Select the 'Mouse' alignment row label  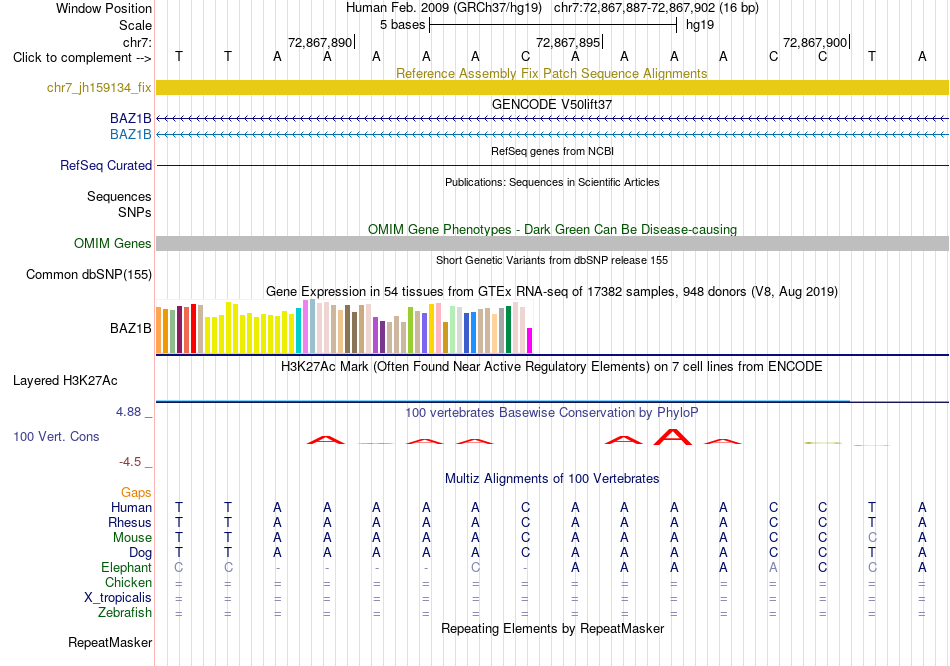132,538
